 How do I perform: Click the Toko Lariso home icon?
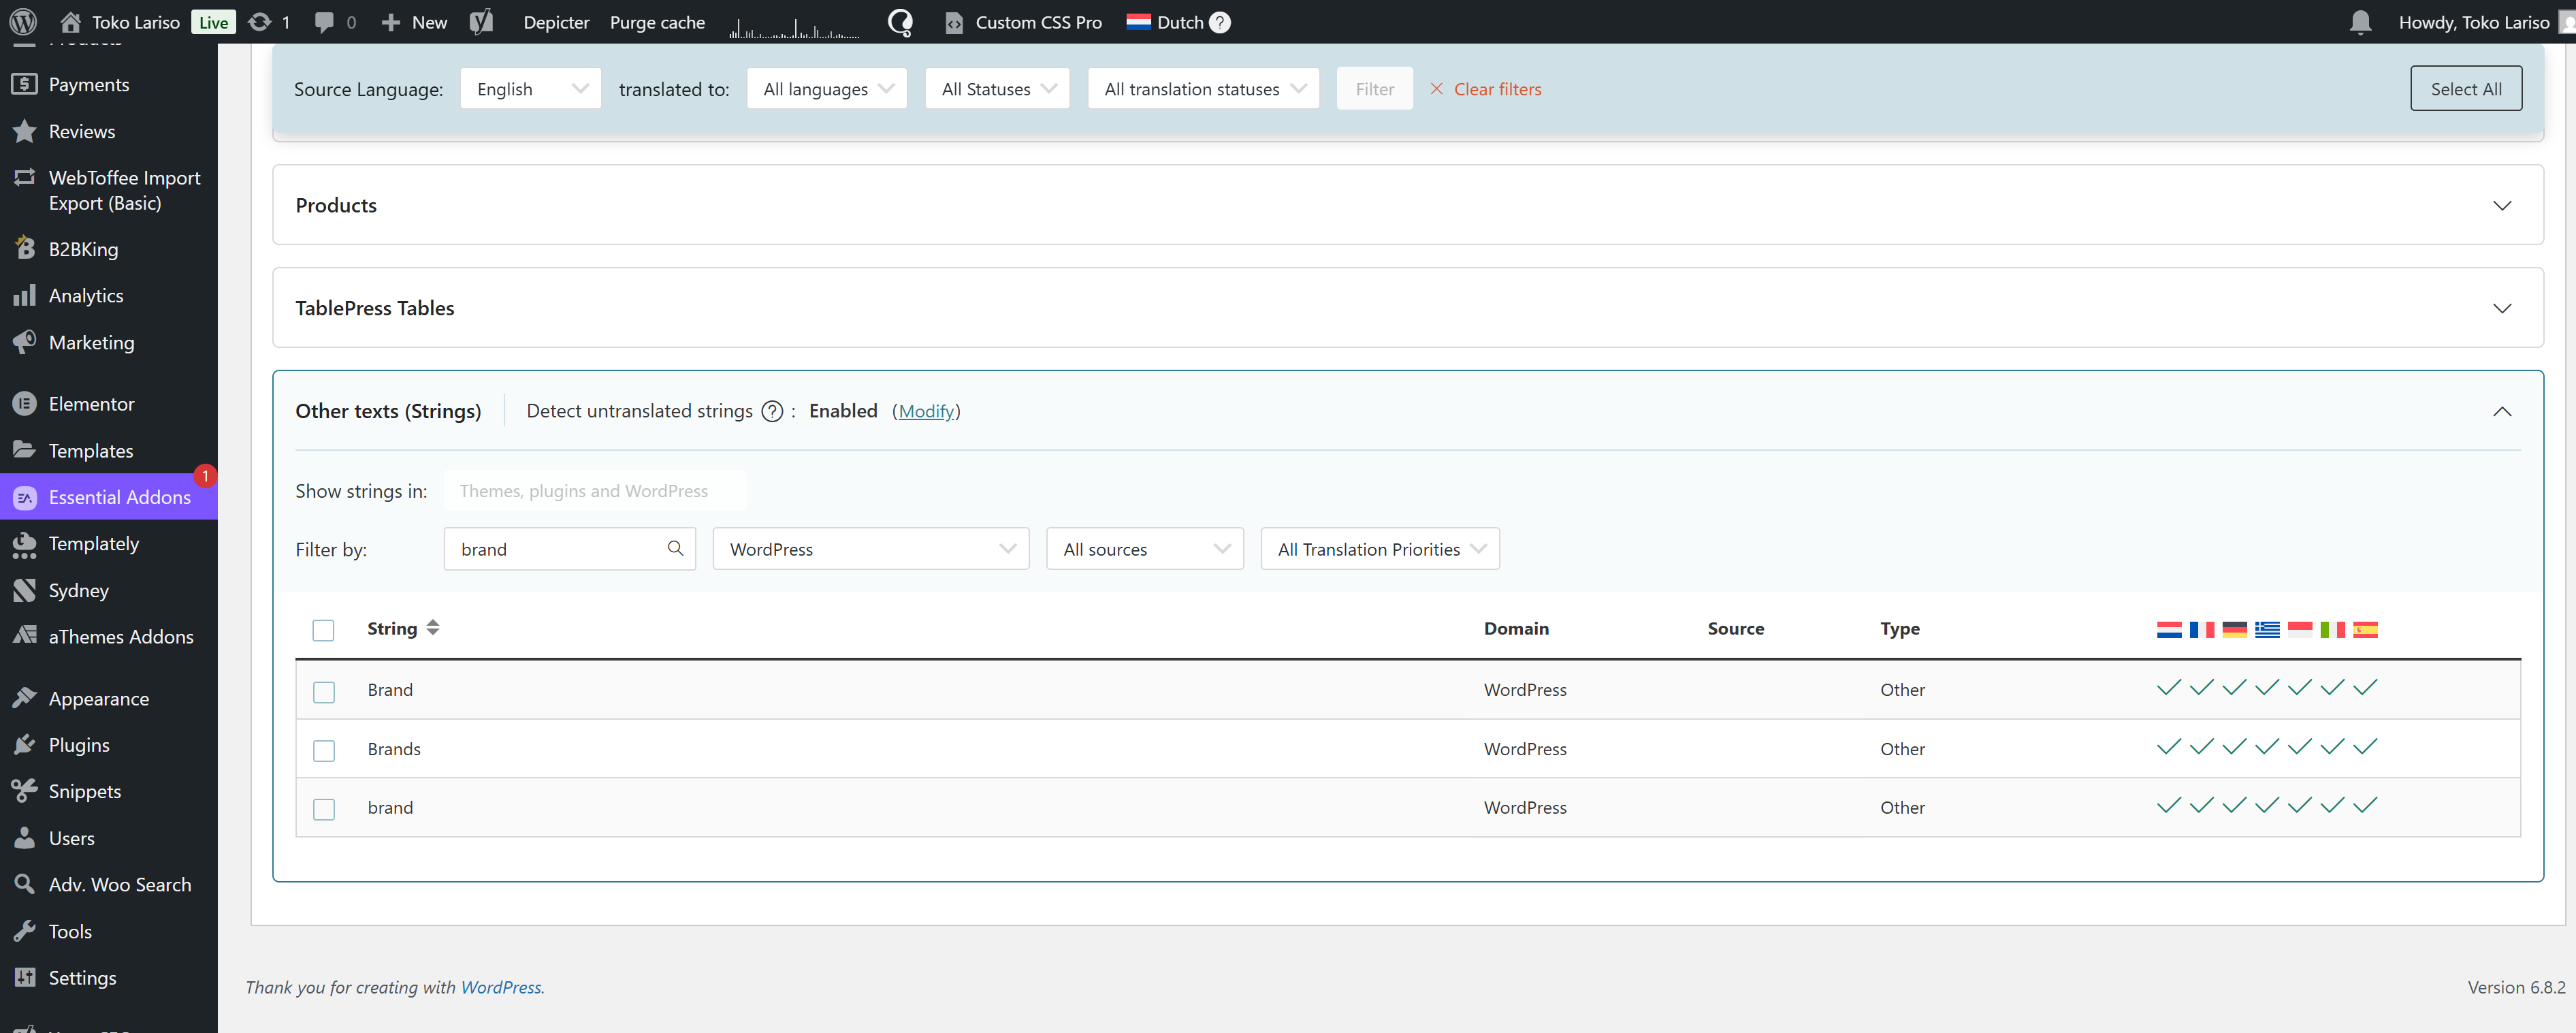pyautogui.click(x=70, y=22)
